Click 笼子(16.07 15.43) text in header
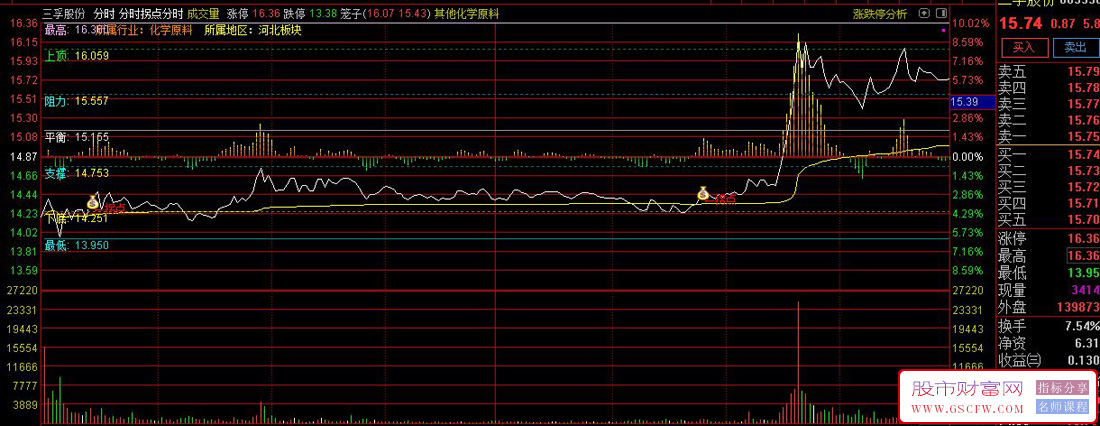Image resolution: width=1100 pixels, height=426 pixels. coord(385,13)
